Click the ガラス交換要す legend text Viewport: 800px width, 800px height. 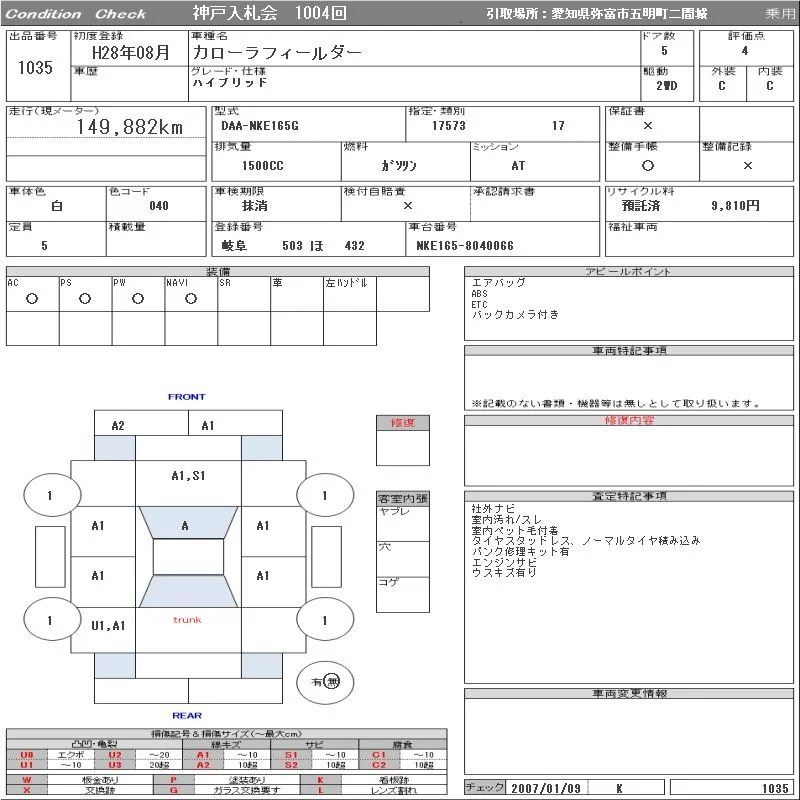click(x=247, y=790)
